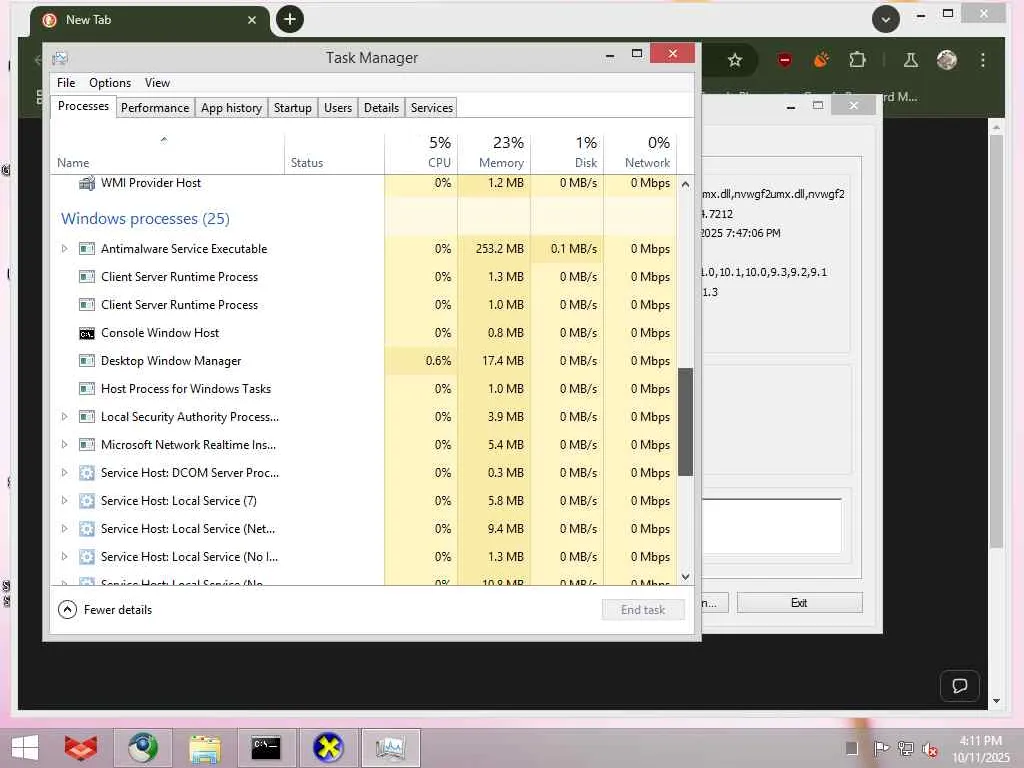Sort by Memory column header
The image size is (1024, 768).
494,154
